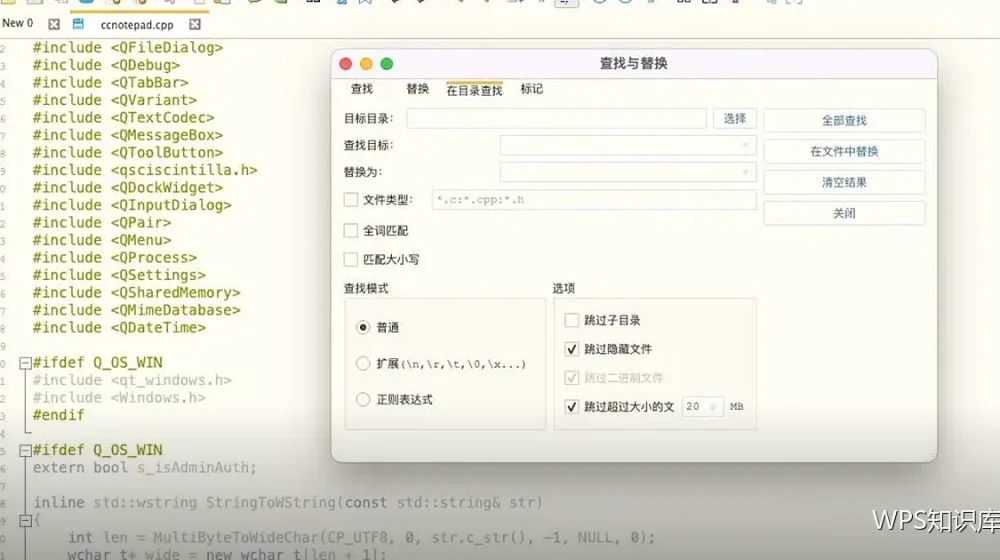Click the 全部查找 button
This screenshot has width=1000, height=560.
pyautogui.click(x=844, y=121)
